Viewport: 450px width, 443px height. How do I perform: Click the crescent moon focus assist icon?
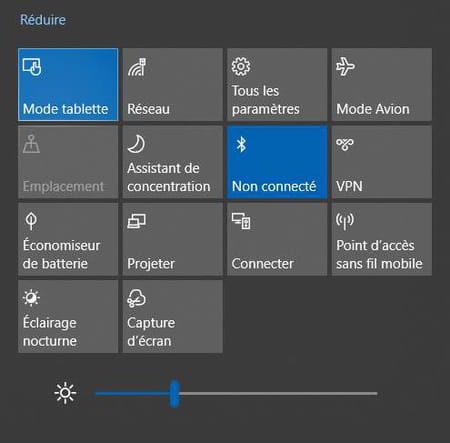(x=136, y=144)
